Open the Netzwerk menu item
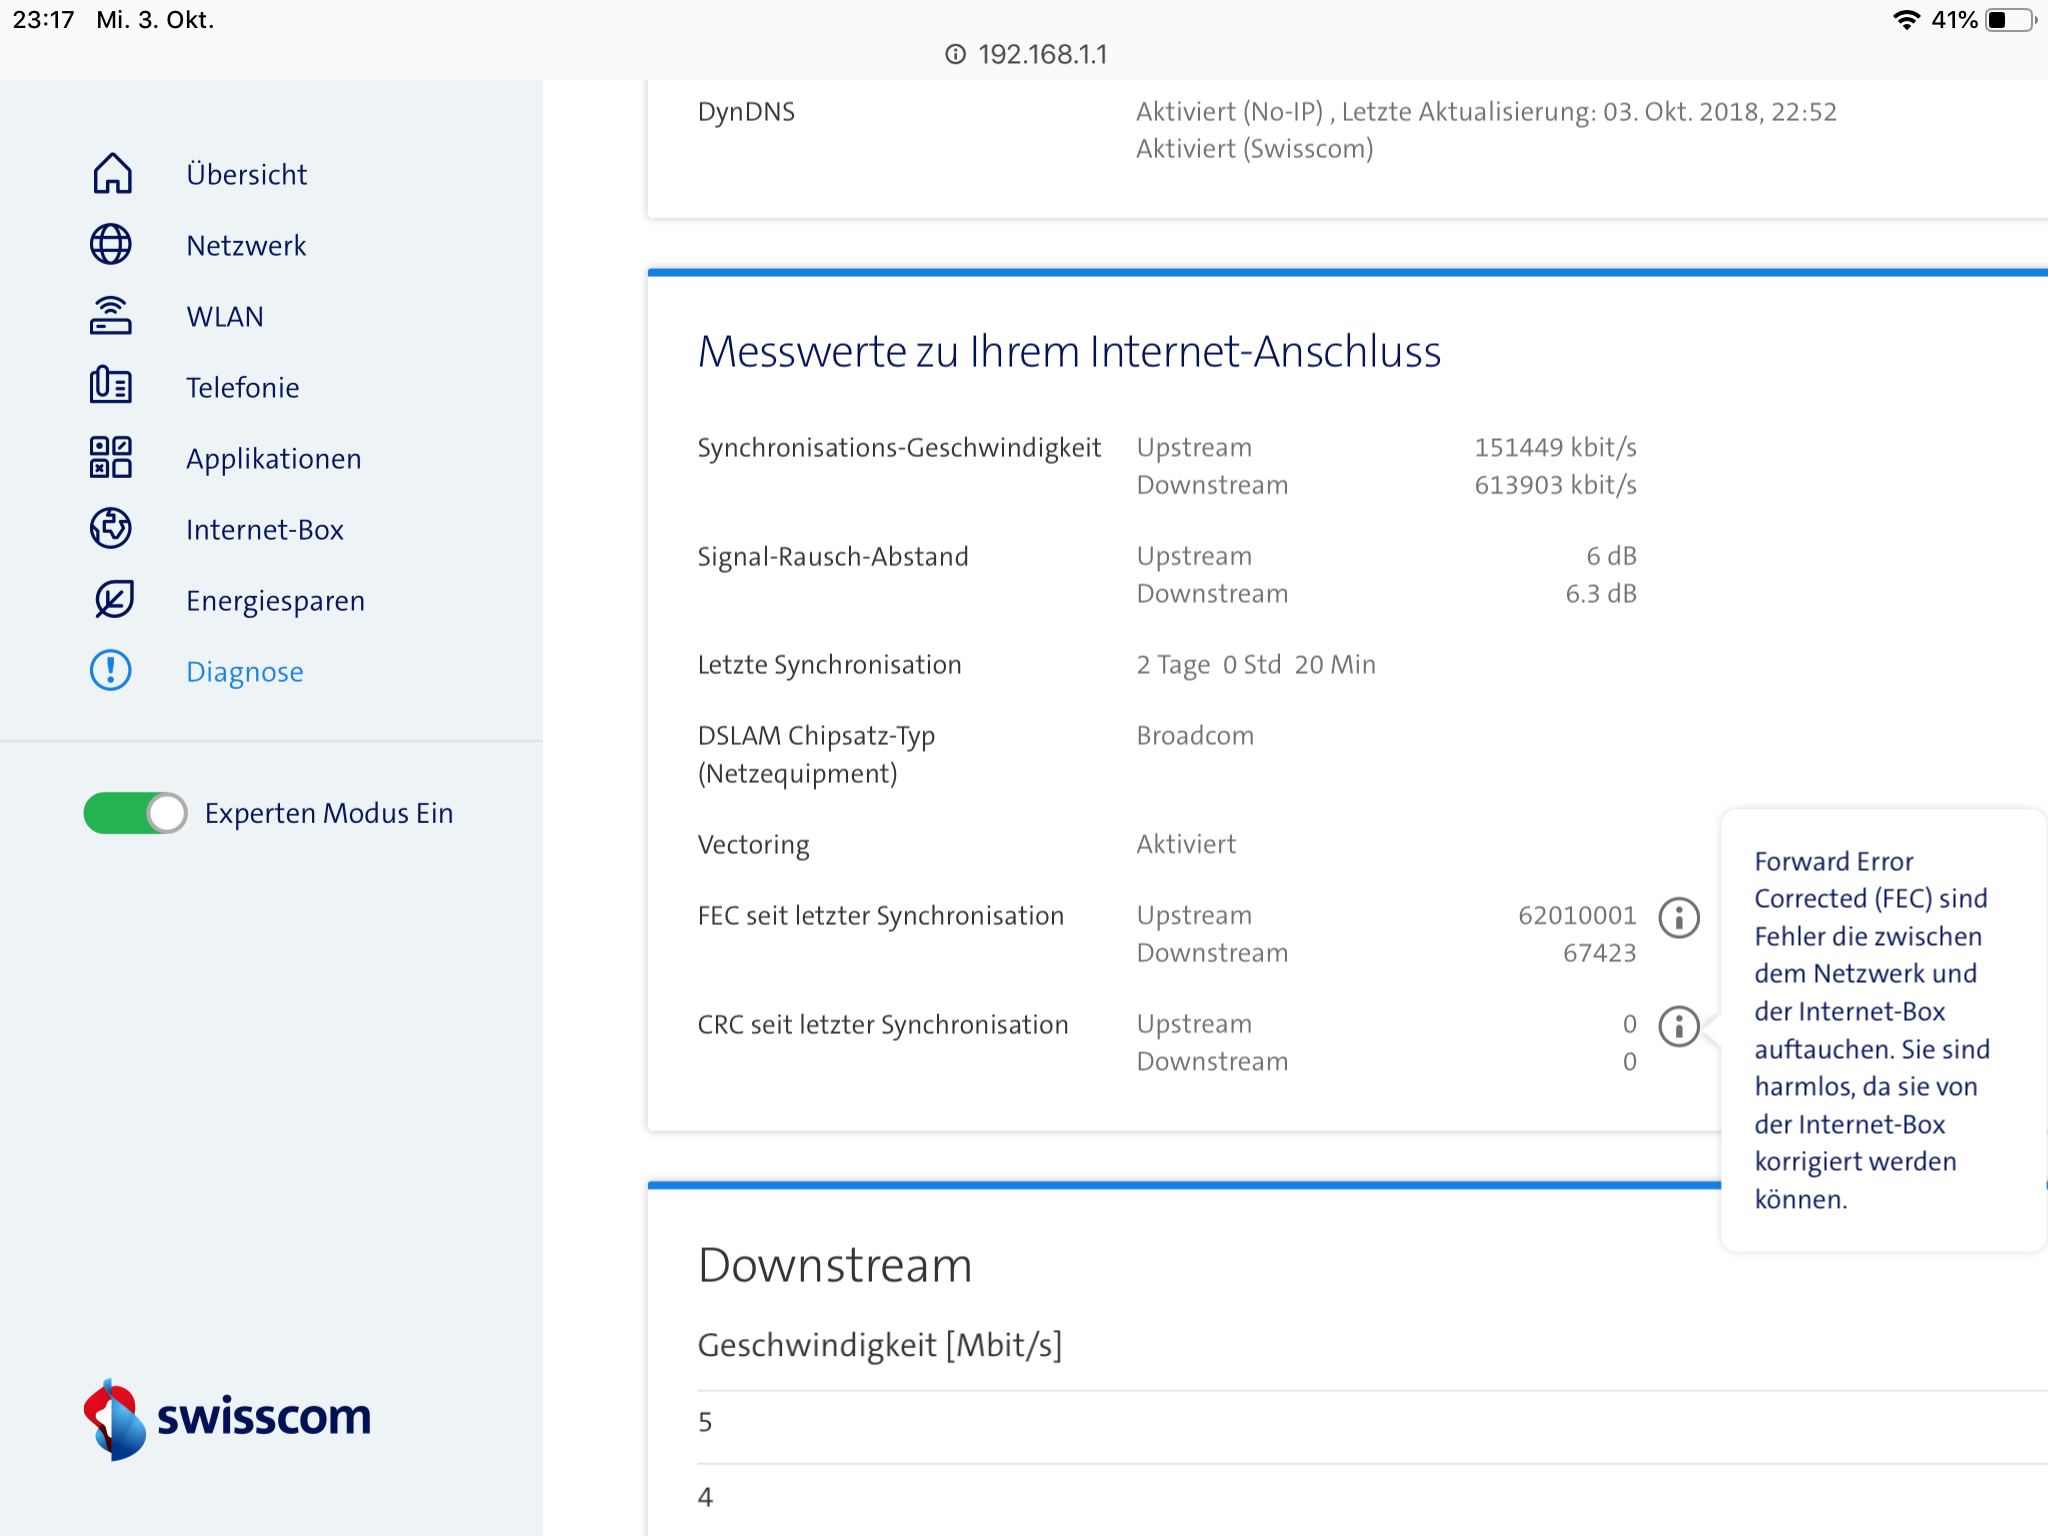This screenshot has height=1536, width=2048. pos(246,246)
